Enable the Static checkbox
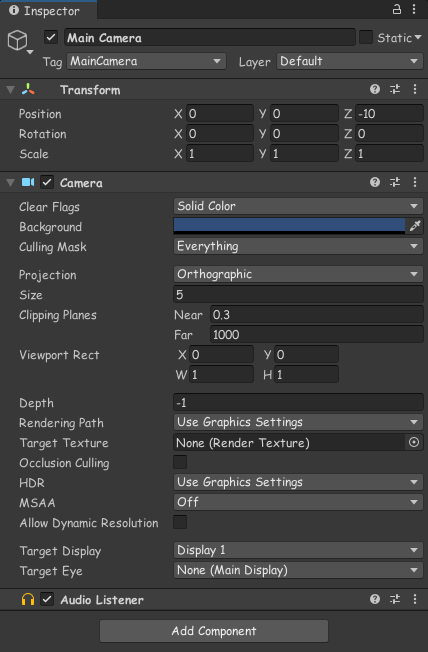Viewport: 428px width, 652px height. pos(366,37)
